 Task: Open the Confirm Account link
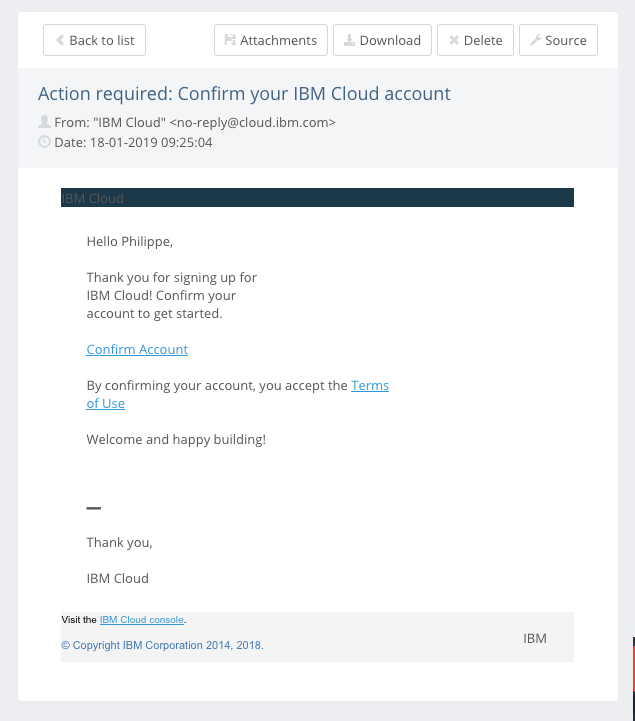(x=137, y=349)
